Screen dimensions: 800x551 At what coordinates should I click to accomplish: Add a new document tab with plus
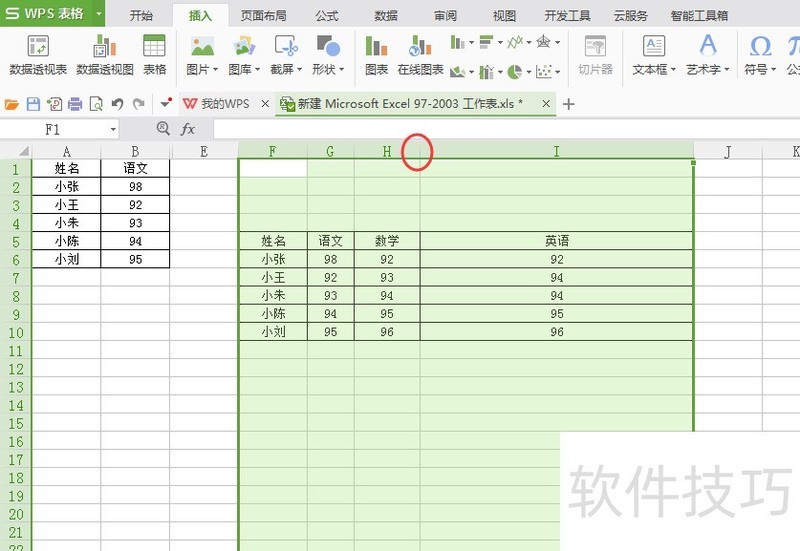pyautogui.click(x=568, y=105)
